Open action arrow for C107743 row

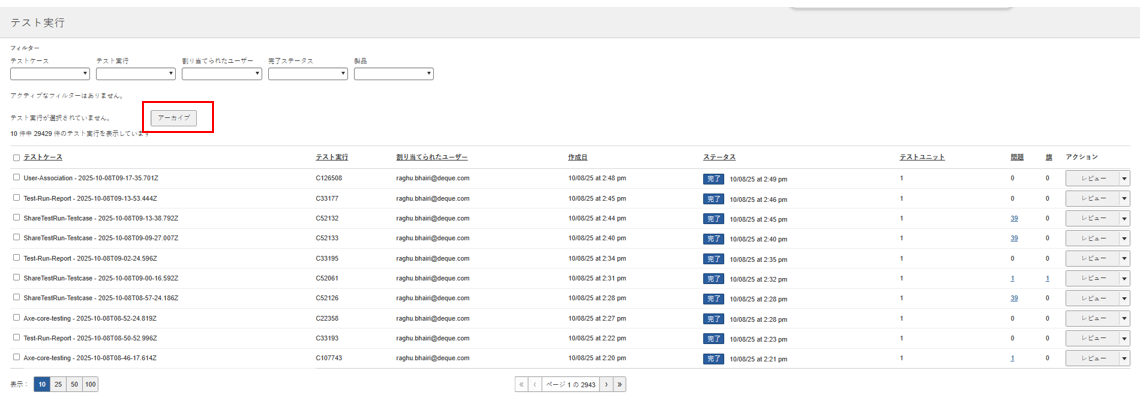pos(1124,358)
